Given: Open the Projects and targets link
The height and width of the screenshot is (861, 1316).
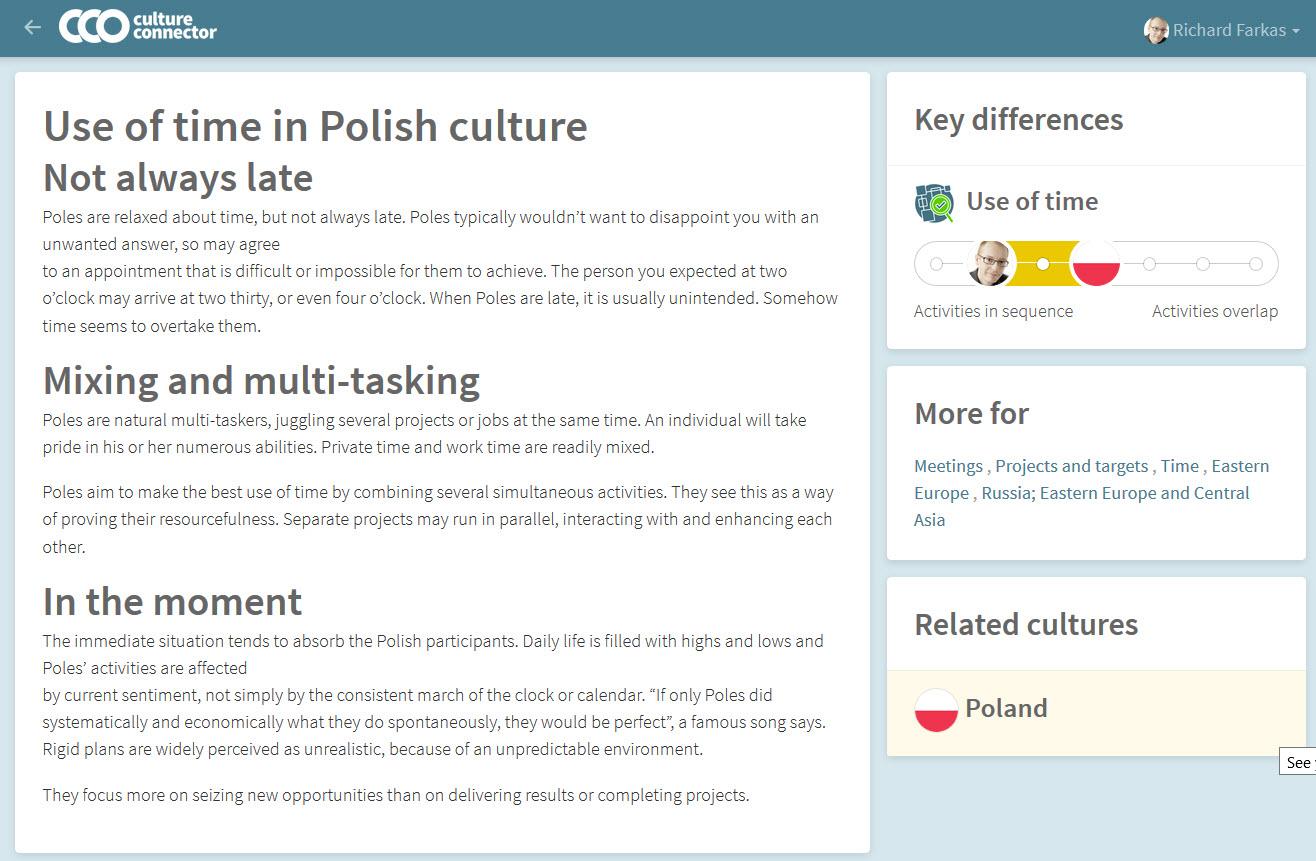Looking at the screenshot, I should point(1072,466).
